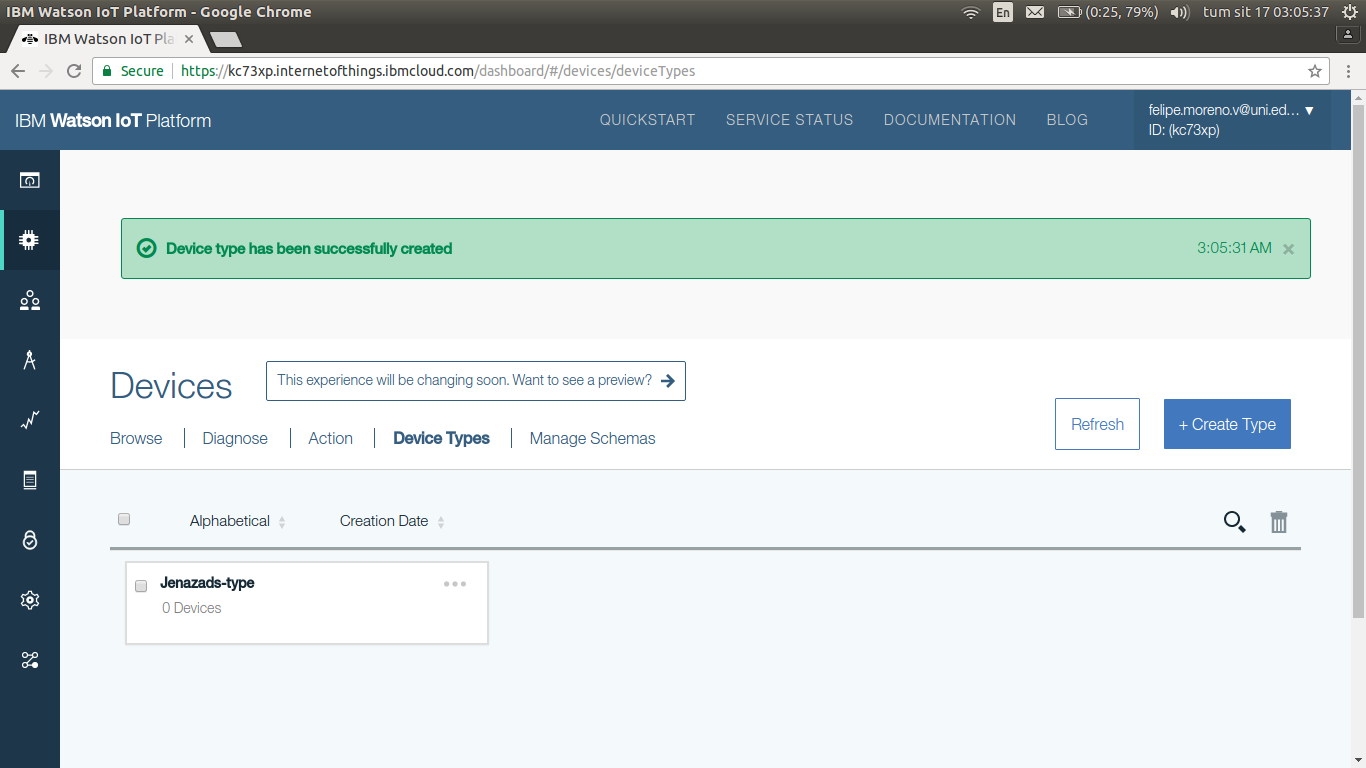The width and height of the screenshot is (1366, 768).
Task: Select the Device Types tab
Action: [442, 438]
